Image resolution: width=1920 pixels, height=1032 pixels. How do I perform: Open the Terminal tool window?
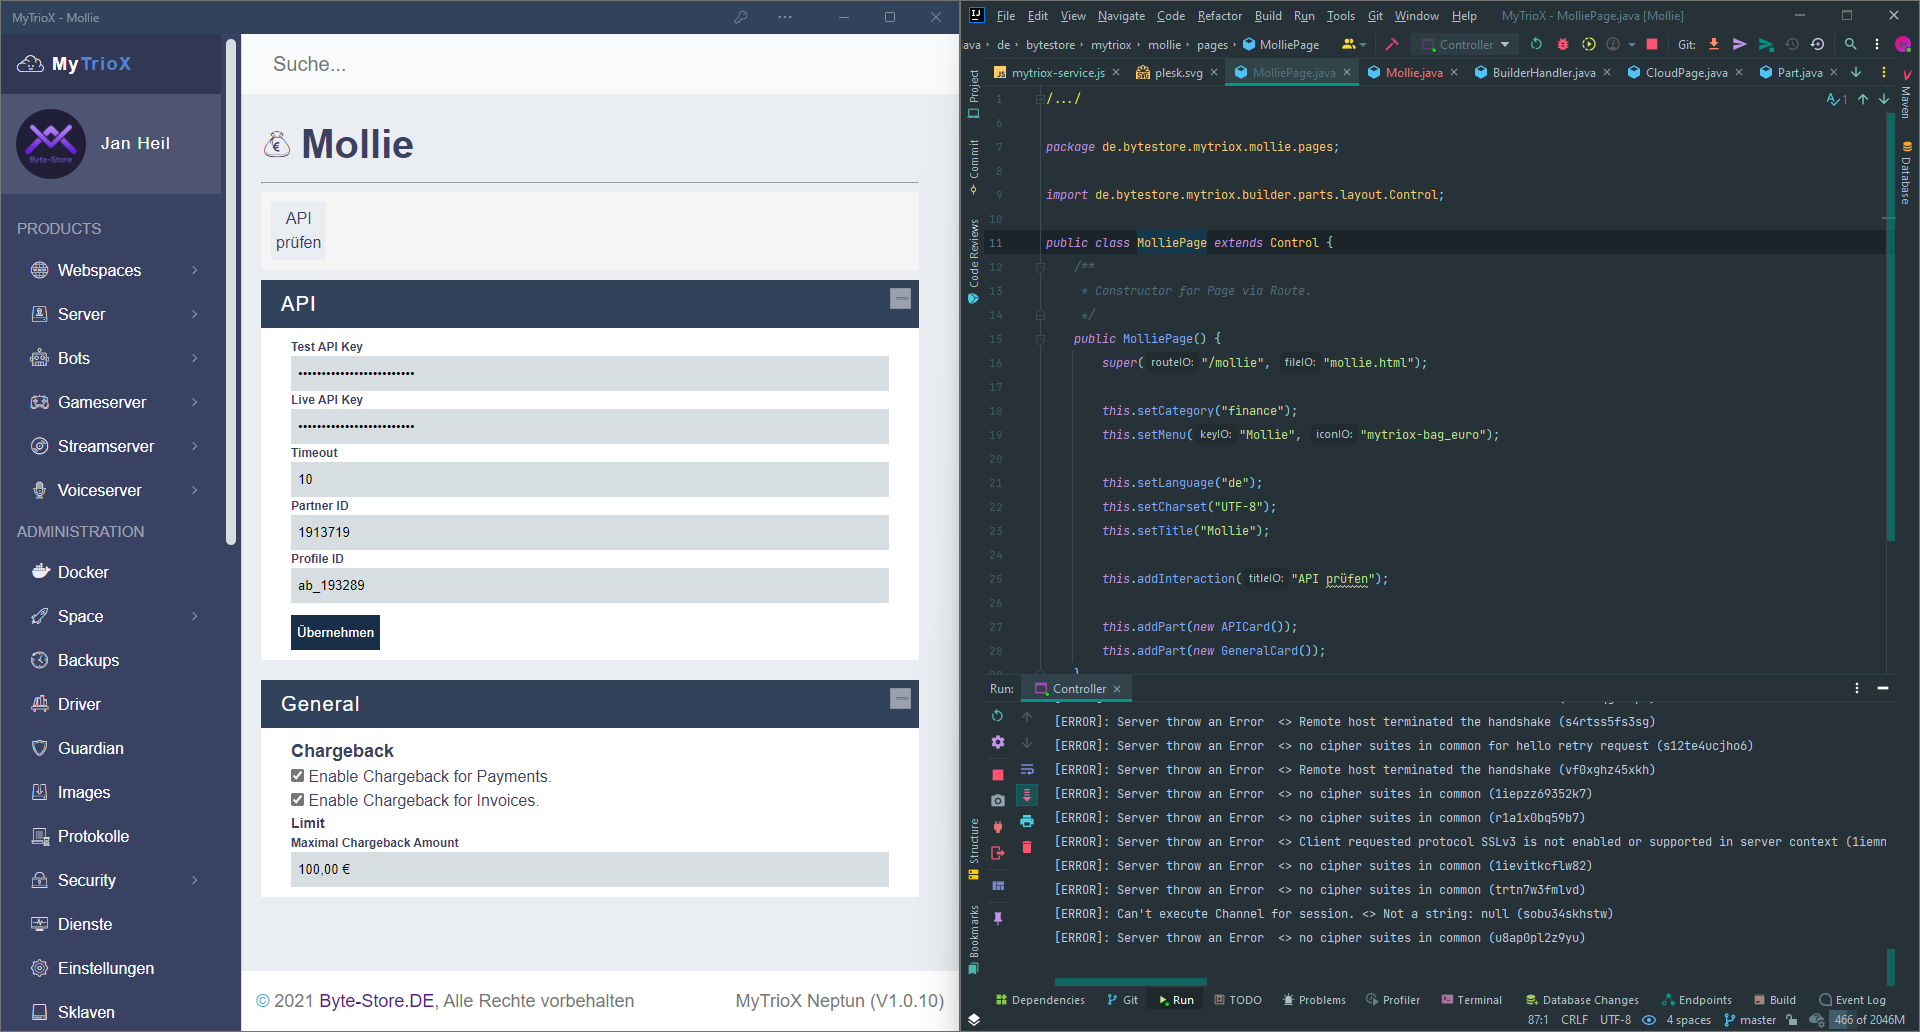[x=1472, y=1000]
